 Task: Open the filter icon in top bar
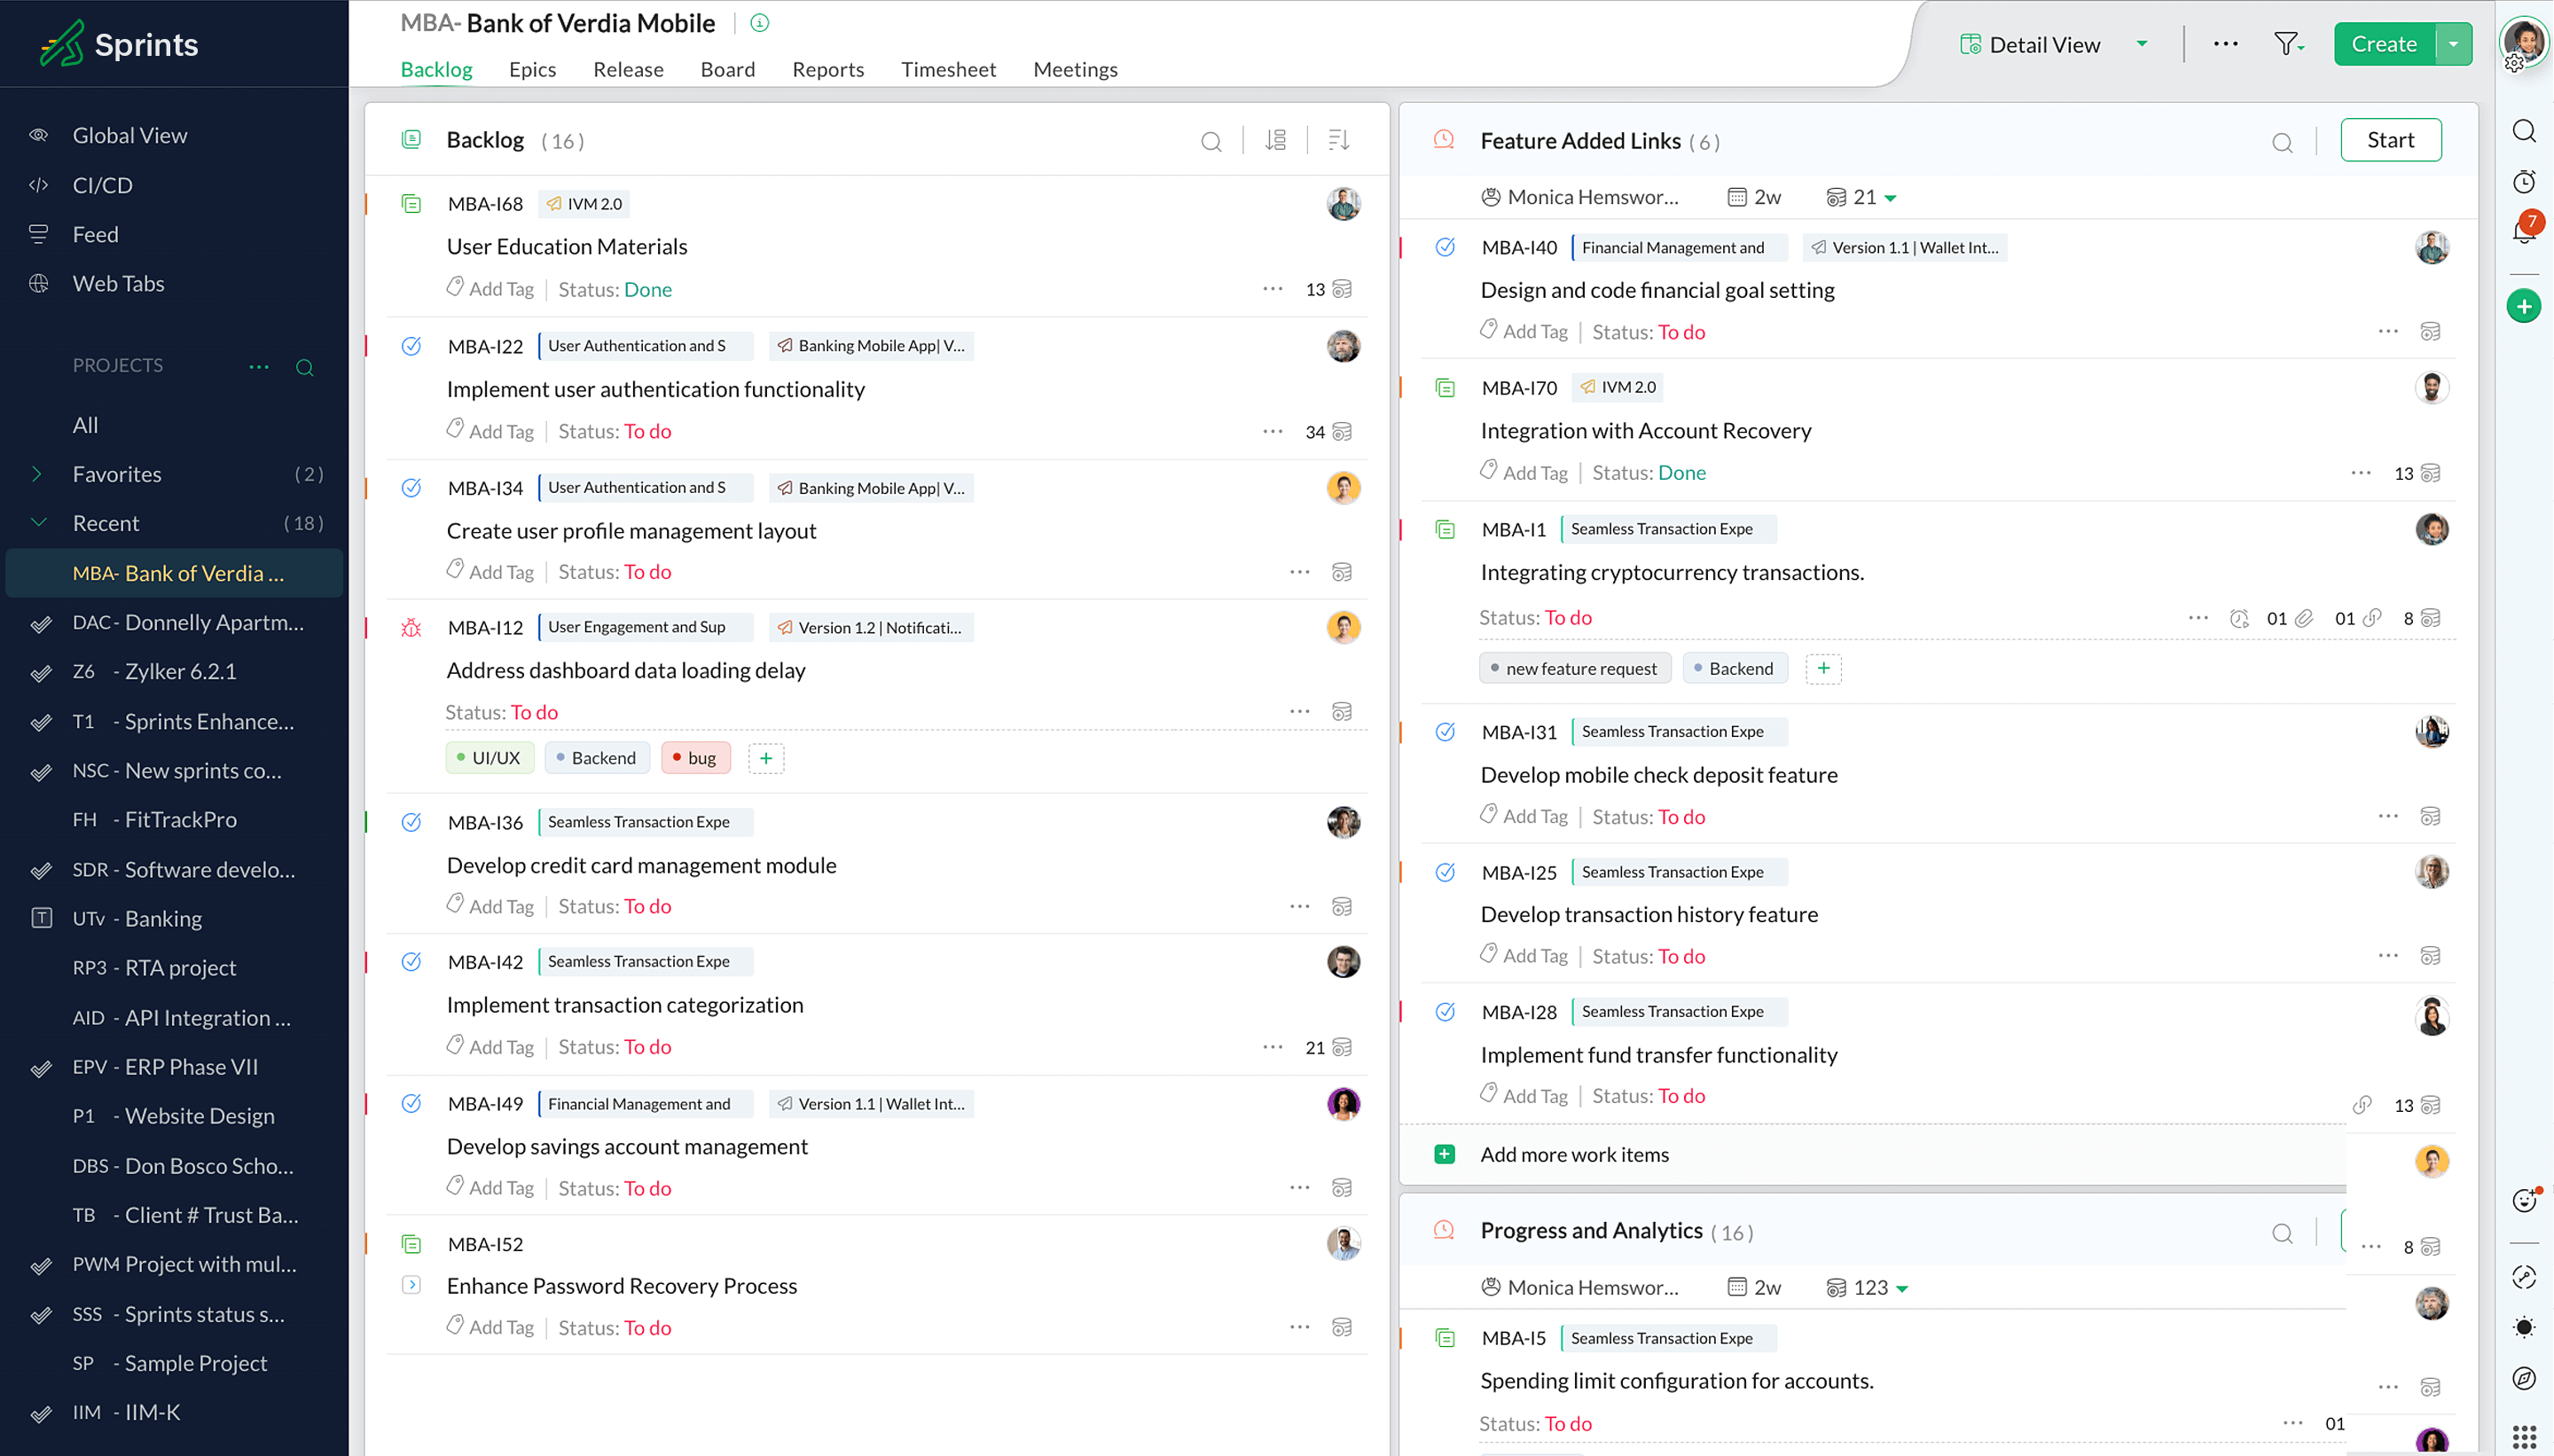2288,44
